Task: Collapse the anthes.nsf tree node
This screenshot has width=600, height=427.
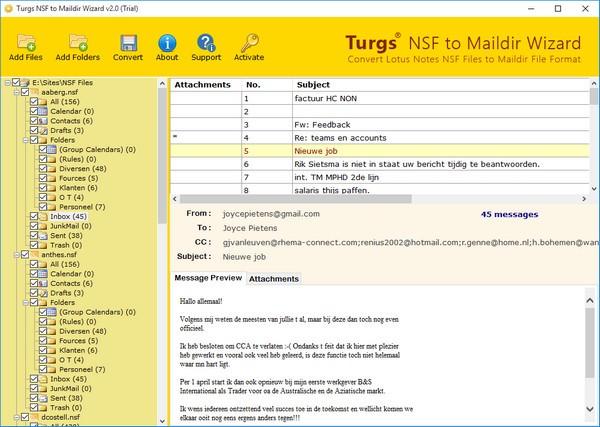Action: point(15,254)
